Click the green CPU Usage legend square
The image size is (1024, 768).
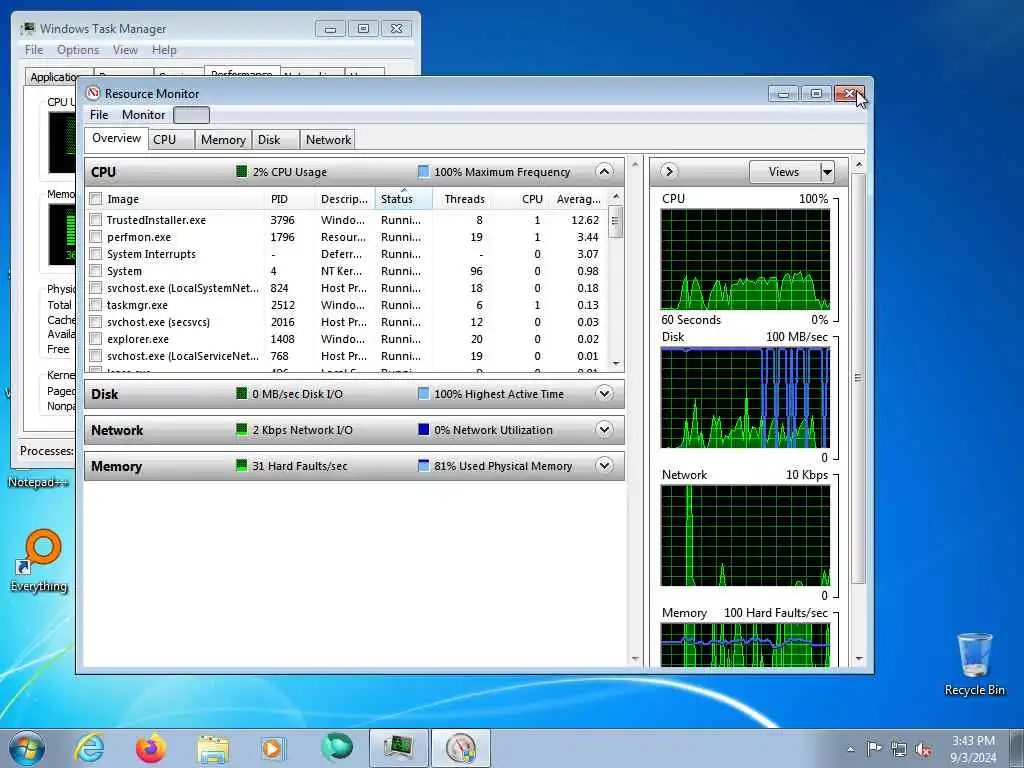click(241, 172)
